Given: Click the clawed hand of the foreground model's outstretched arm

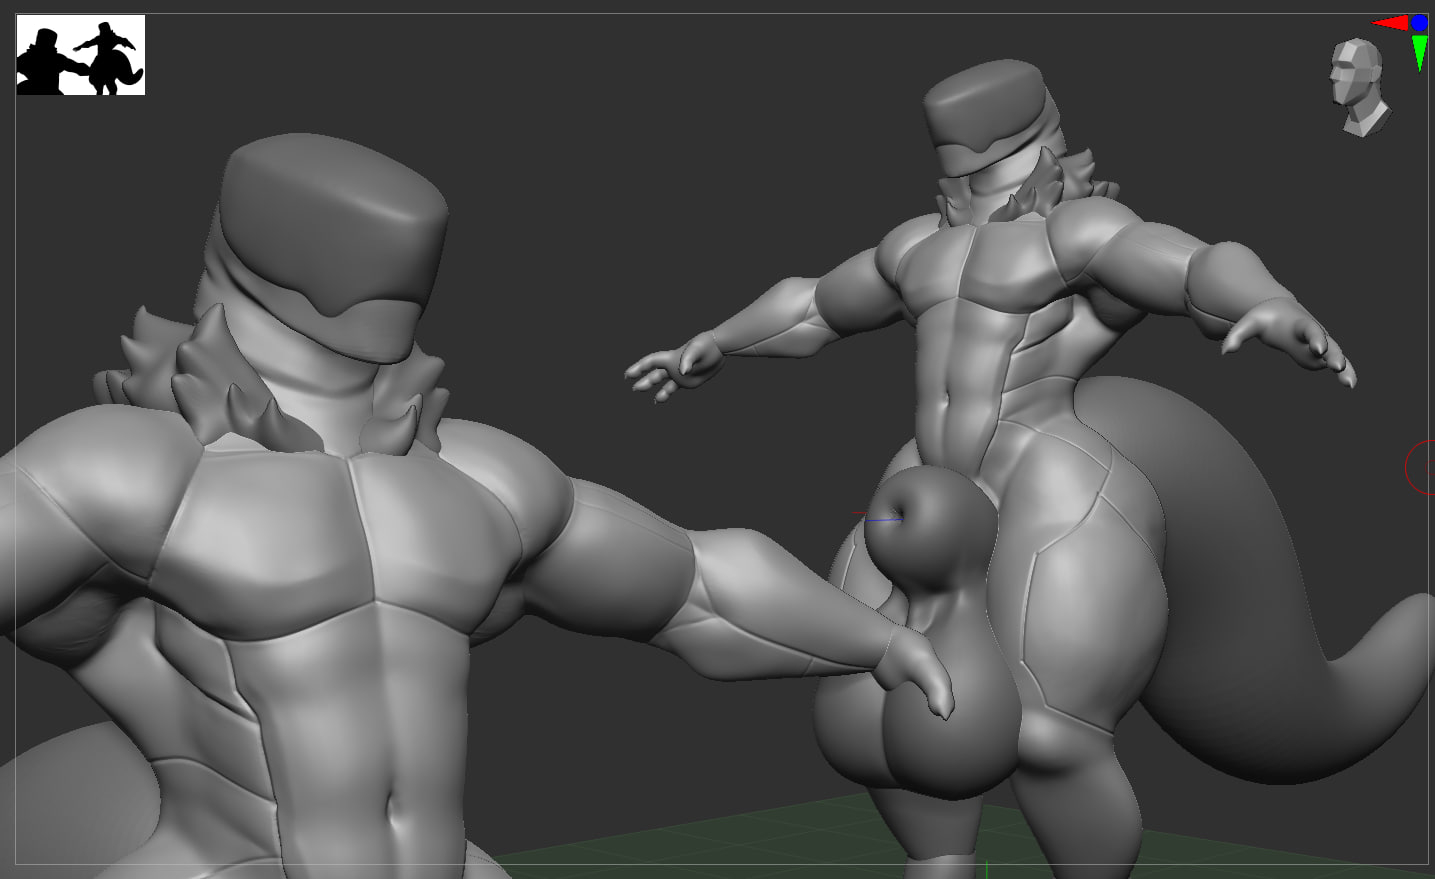Looking at the screenshot, I should coord(920,672).
